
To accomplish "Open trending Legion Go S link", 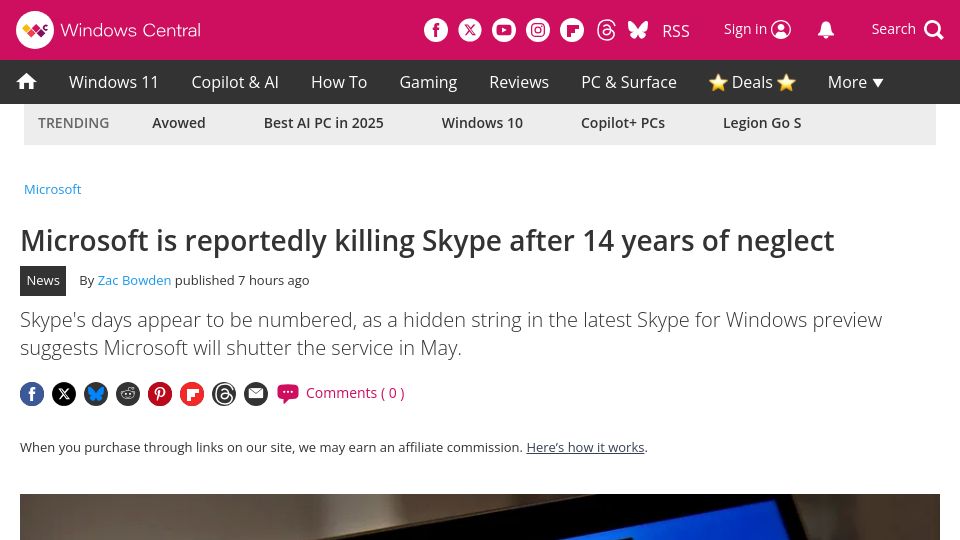I will (762, 123).
